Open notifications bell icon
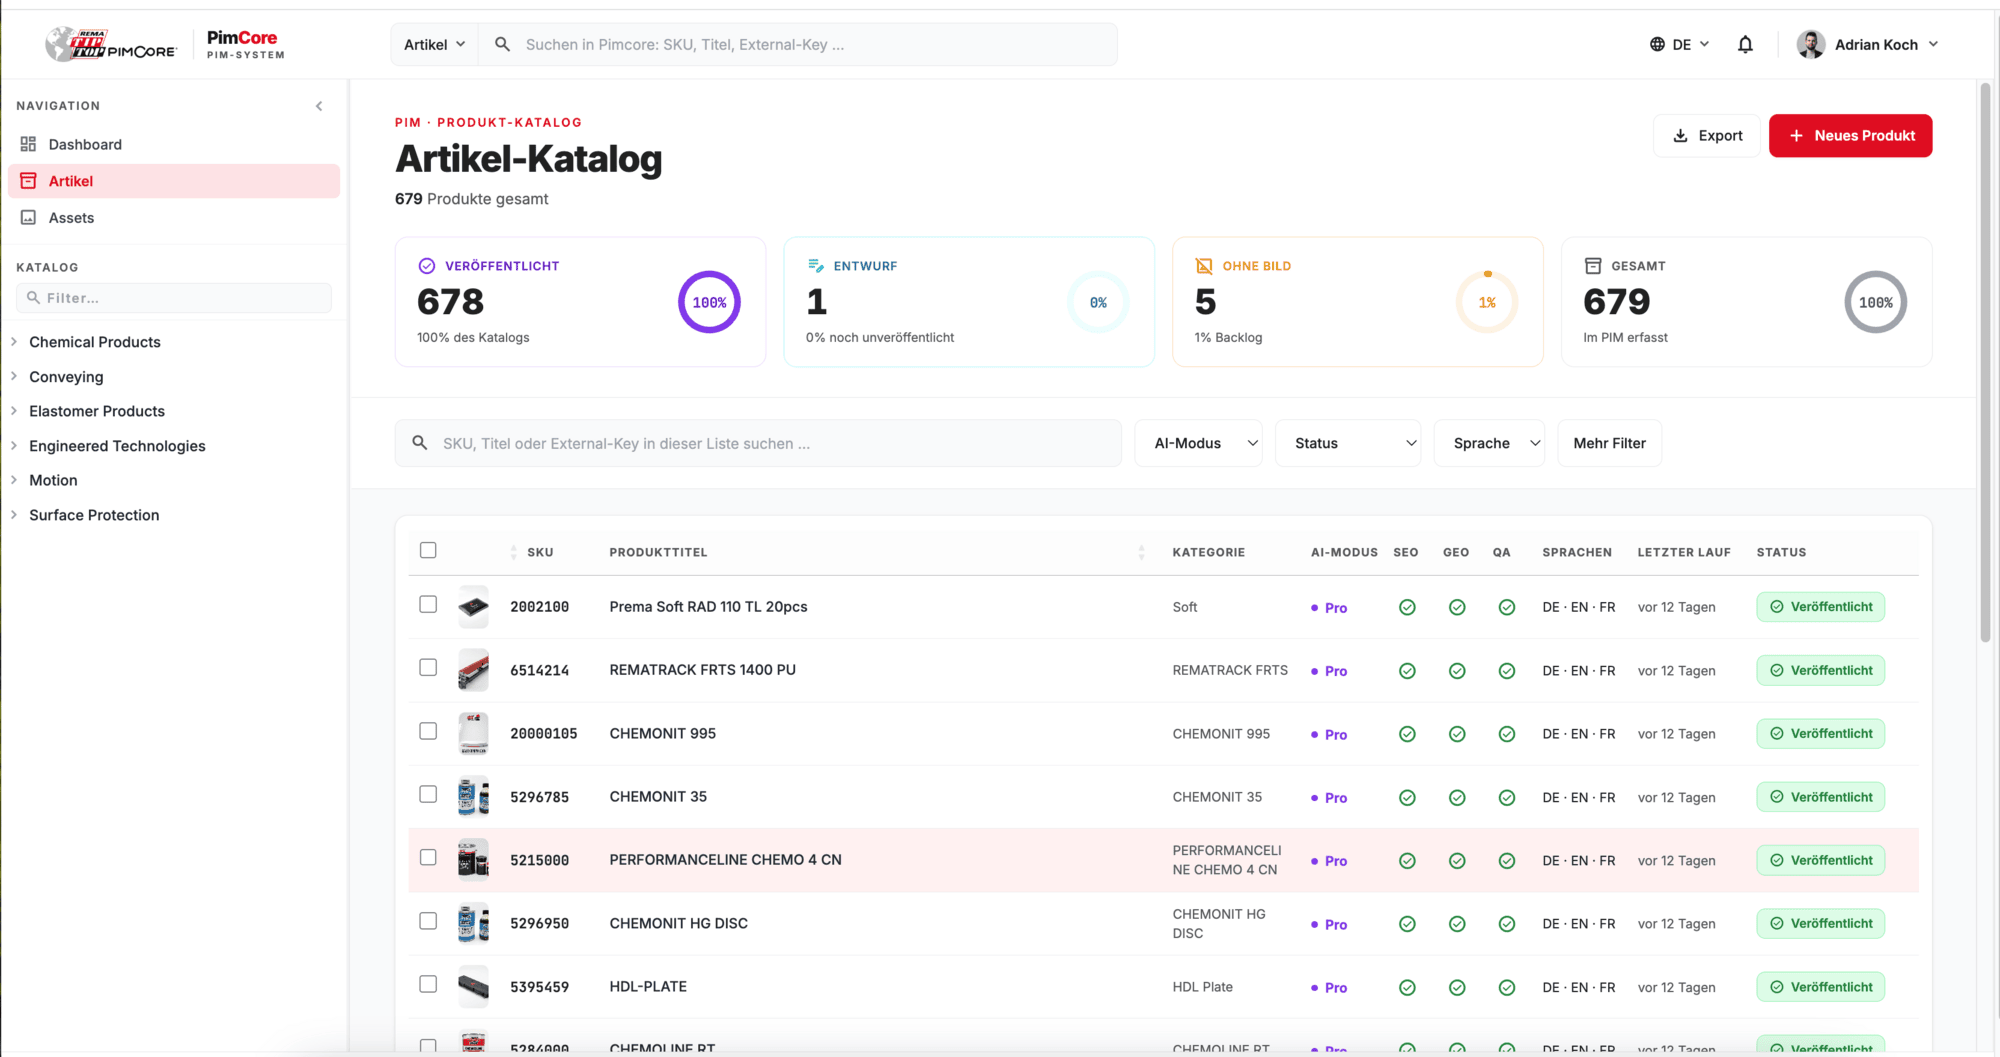2000x1057 pixels. [x=1745, y=44]
